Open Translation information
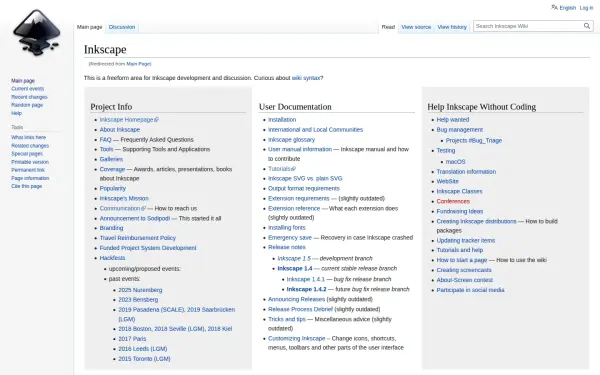 (x=466, y=172)
